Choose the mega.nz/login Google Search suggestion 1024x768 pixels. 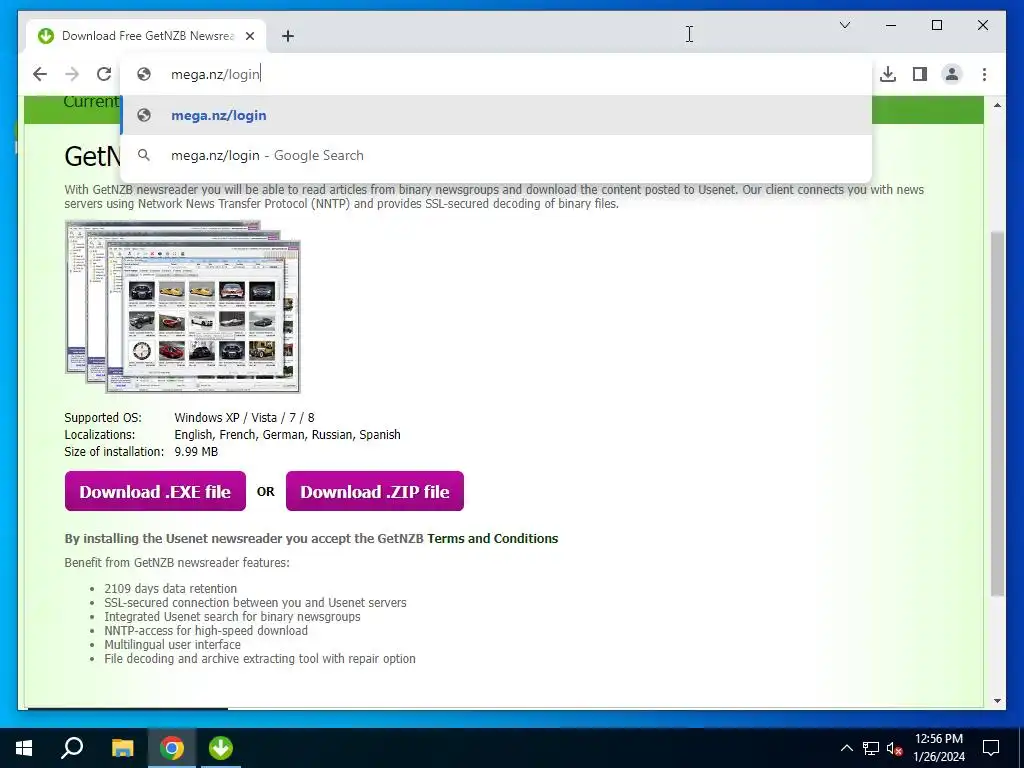(x=496, y=155)
